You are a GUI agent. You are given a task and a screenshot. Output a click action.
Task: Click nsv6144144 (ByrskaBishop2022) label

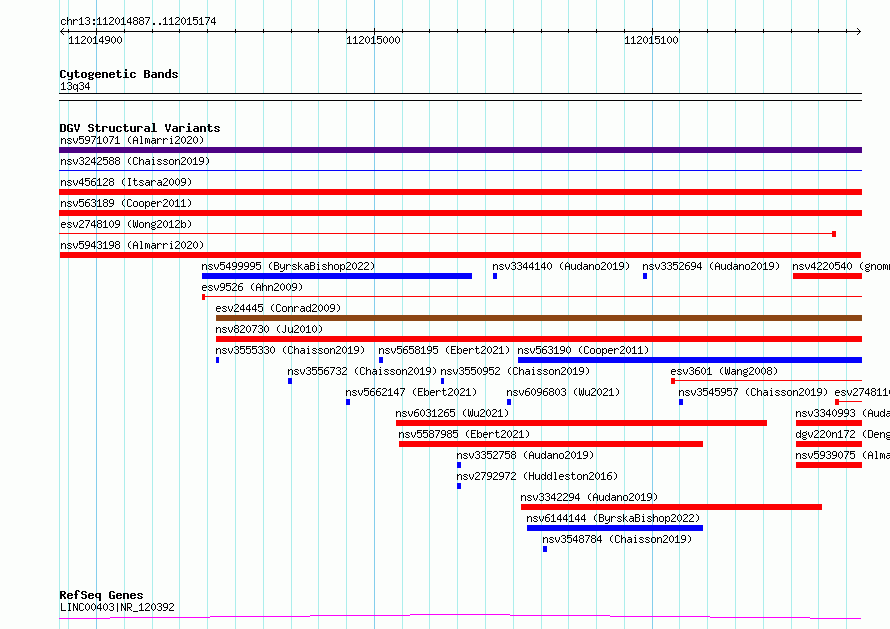pos(613,518)
